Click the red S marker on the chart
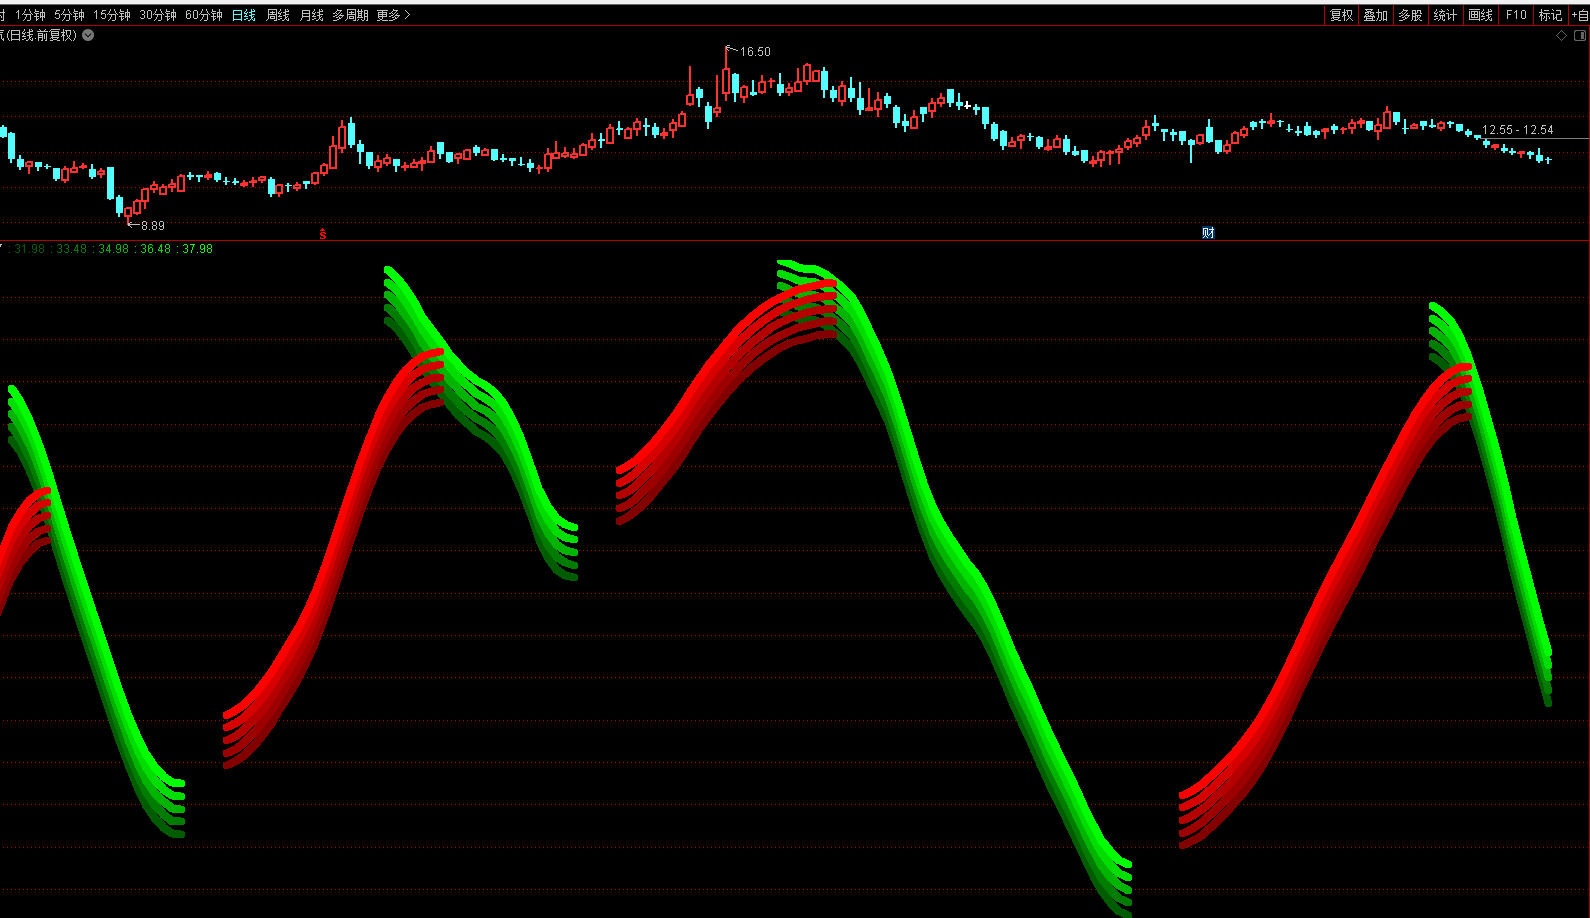Viewport: 1590px width, 918px height. pyautogui.click(x=323, y=234)
